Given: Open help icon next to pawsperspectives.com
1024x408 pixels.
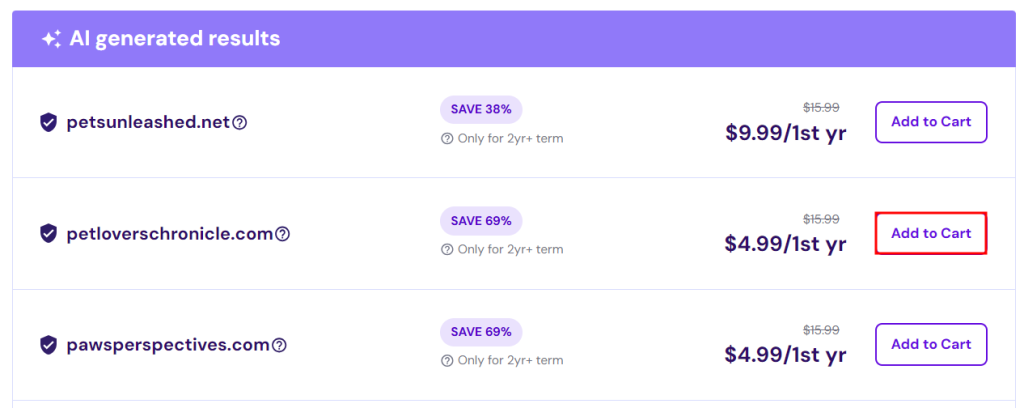Looking at the screenshot, I should [x=279, y=345].
